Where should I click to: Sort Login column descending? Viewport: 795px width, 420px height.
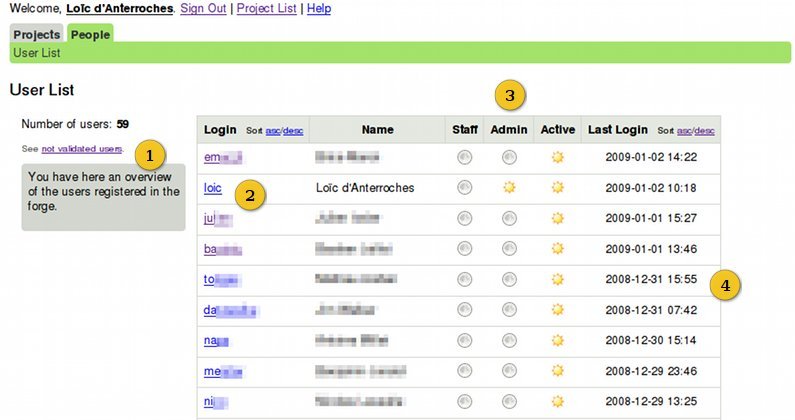pyautogui.click(x=293, y=131)
